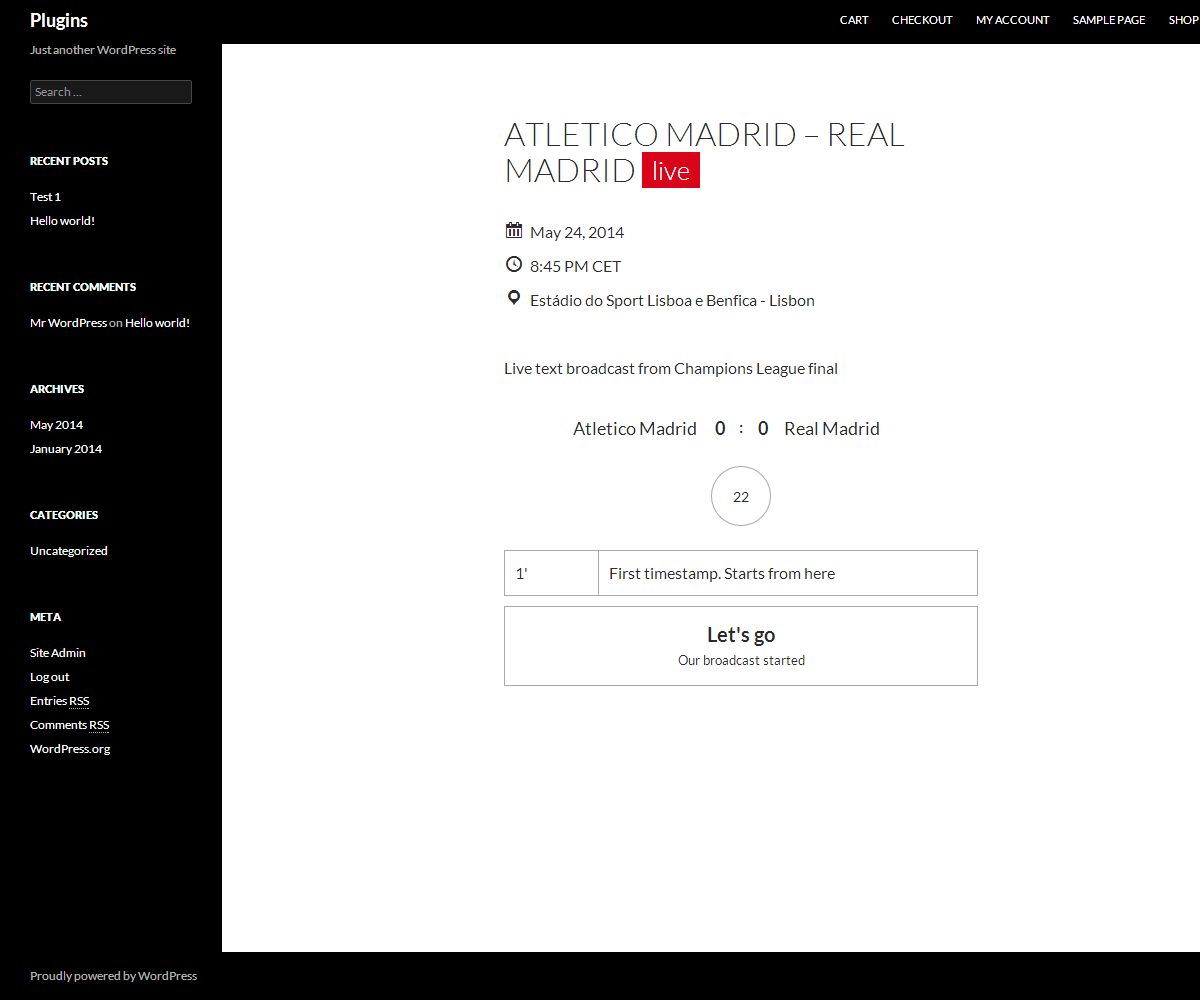This screenshot has height=1000, width=1200.
Task: Open the recent post Test 1
Action: (x=45, y=197)
